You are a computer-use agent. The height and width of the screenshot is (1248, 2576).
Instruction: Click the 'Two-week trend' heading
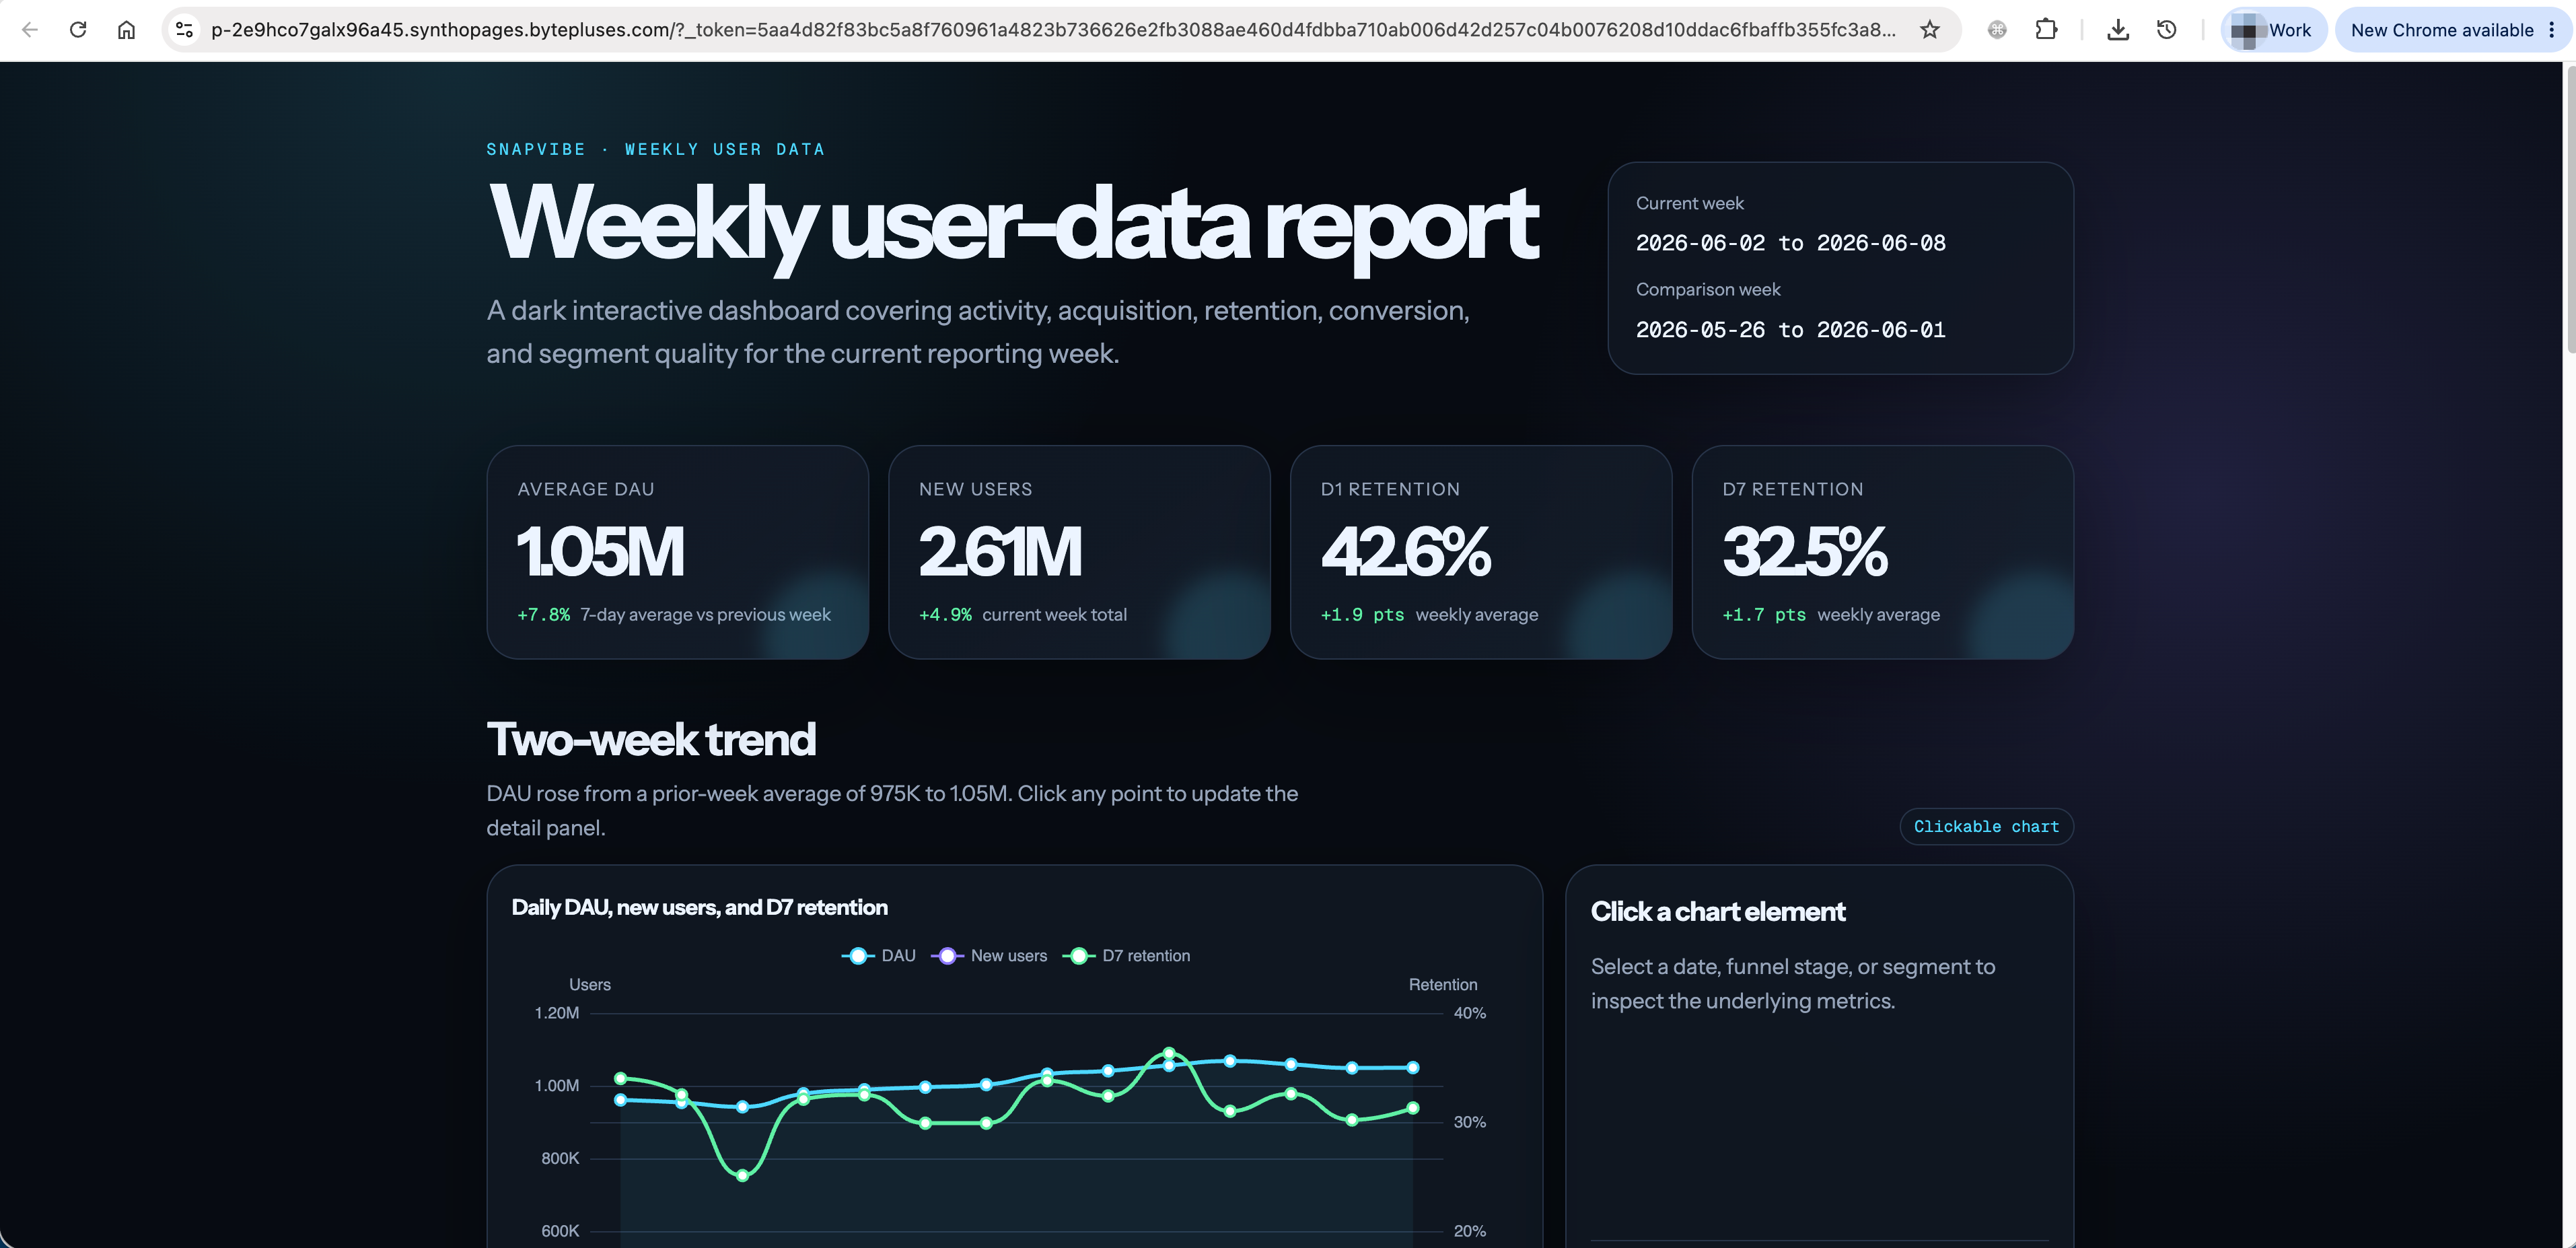651,740
